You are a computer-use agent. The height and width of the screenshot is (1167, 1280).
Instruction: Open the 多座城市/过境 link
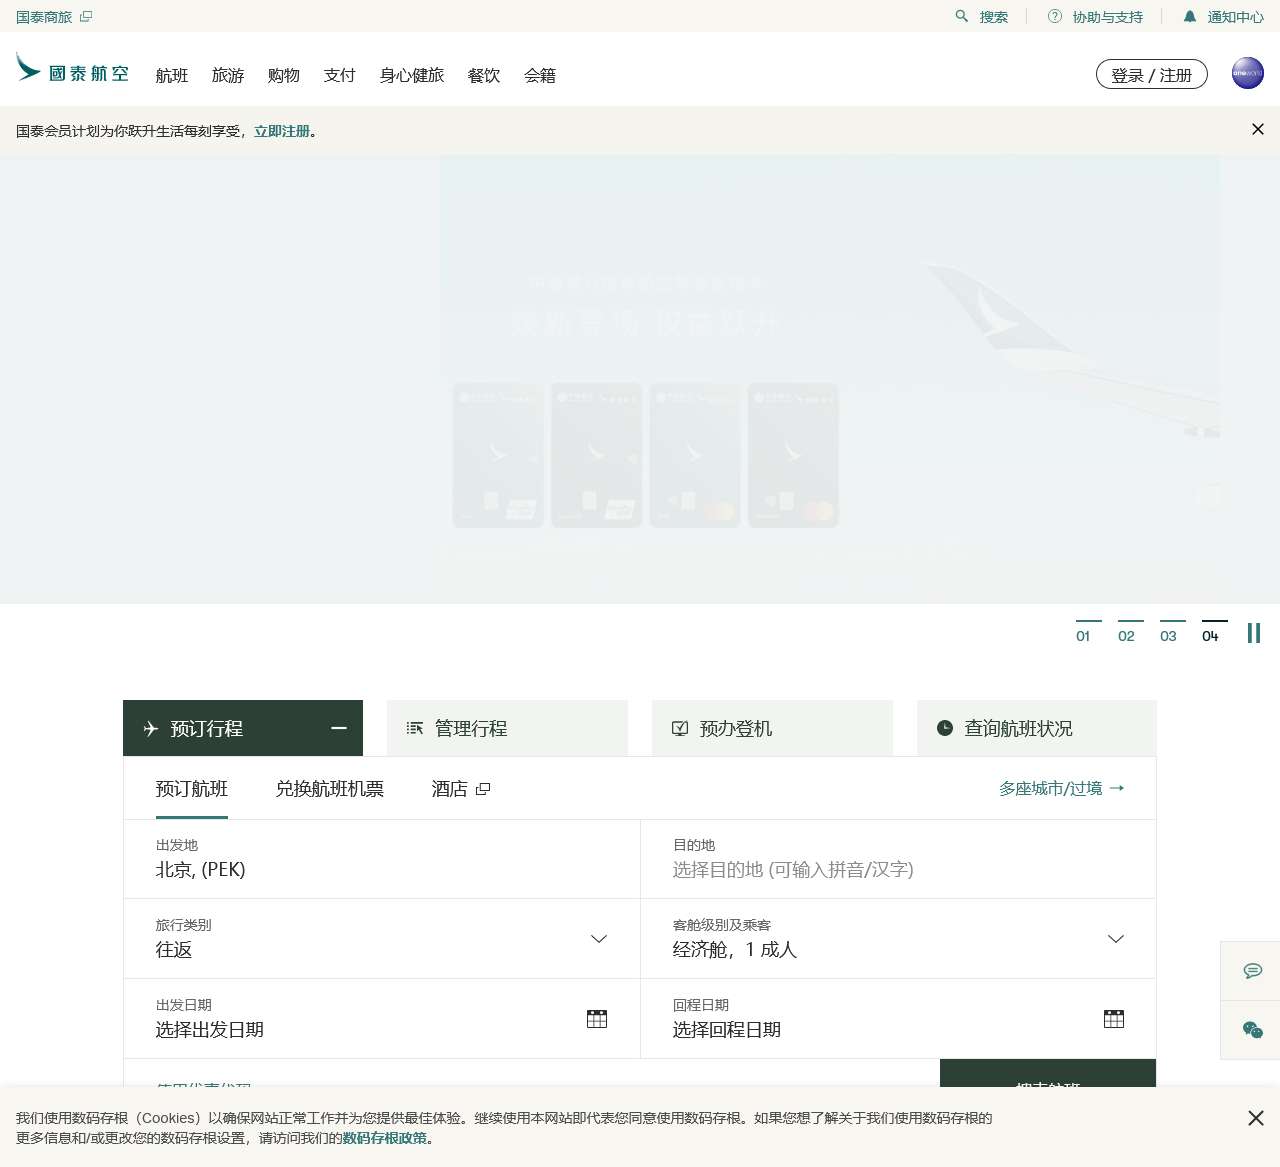(x=1061, y=788)
